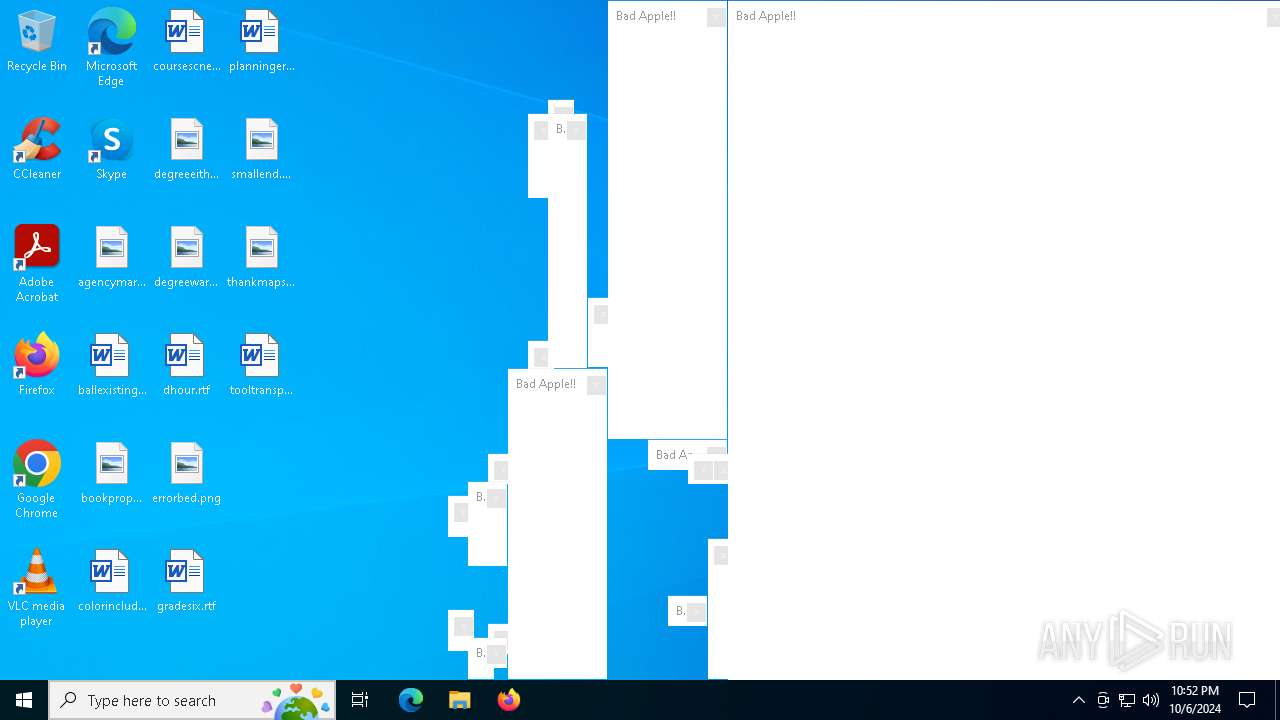Select the Google Chrome shortcut
Viewport: 1280px width, 720px height.
(36, 479)
